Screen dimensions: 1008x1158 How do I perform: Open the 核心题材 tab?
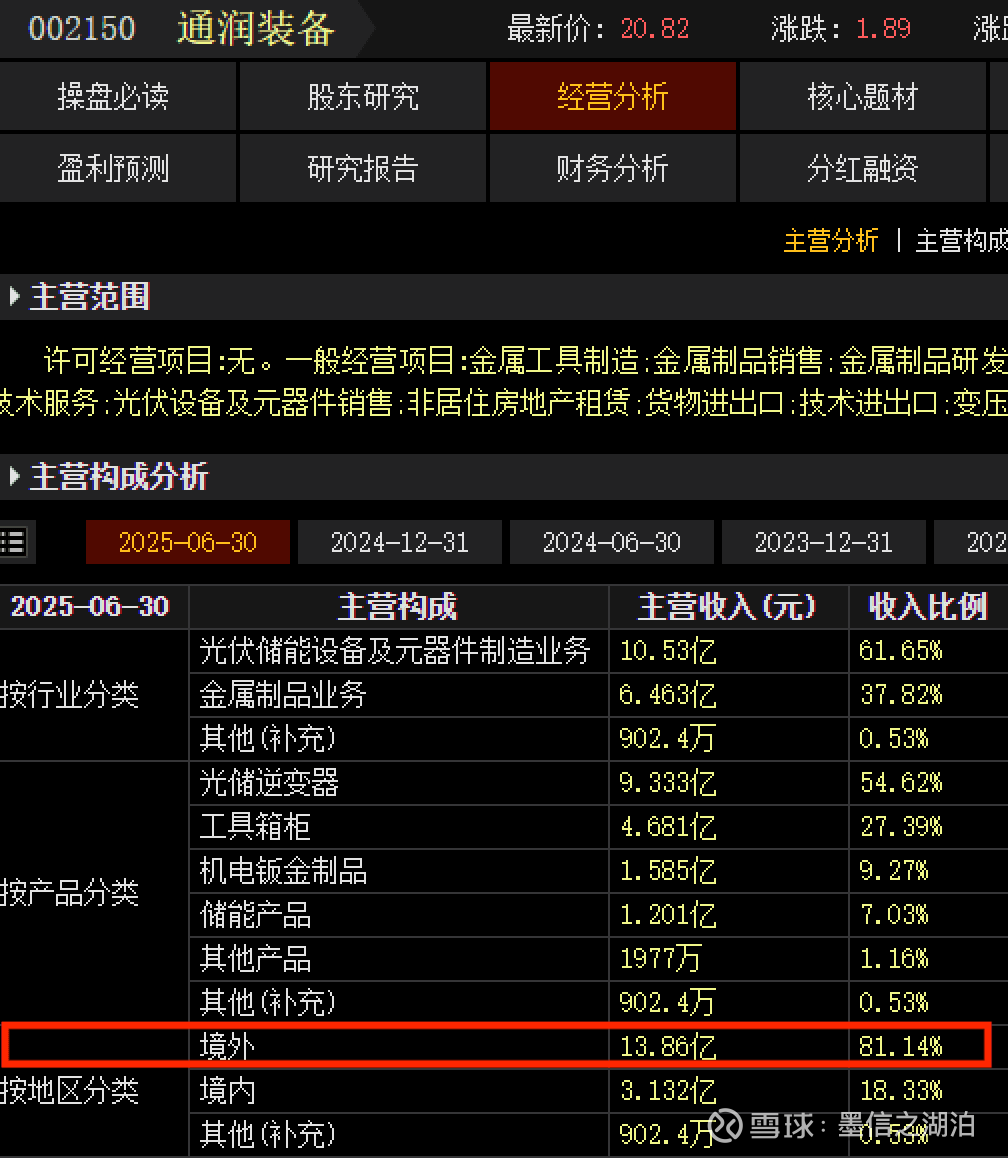pyautogui.click(x=863, y=96)
